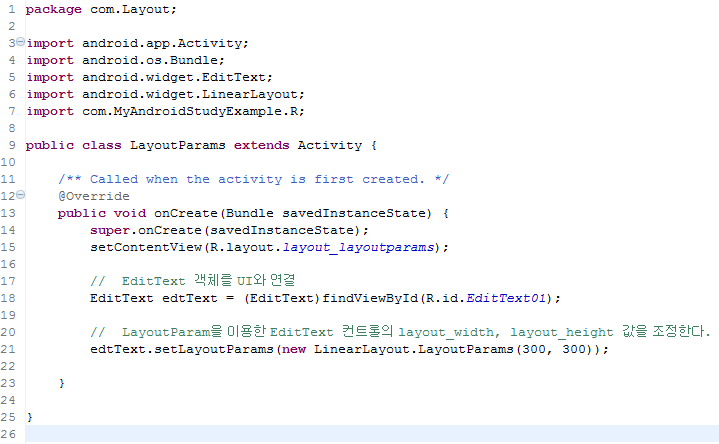Click the 'savedInstanceState' parameter on line 13
The width and height of the screenshot is (719, 444).
coord(354,213)
